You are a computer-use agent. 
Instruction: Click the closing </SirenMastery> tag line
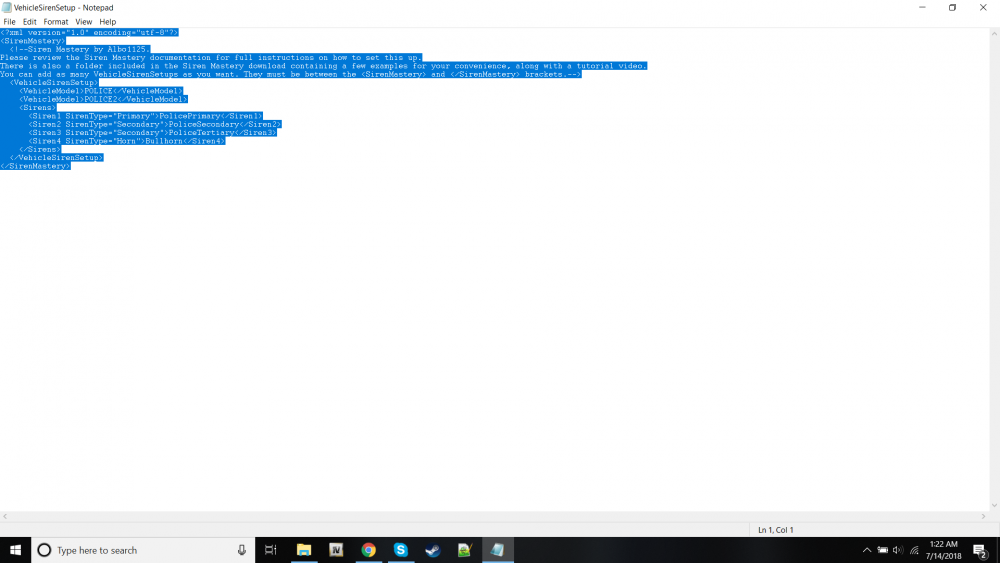point(35,166)
